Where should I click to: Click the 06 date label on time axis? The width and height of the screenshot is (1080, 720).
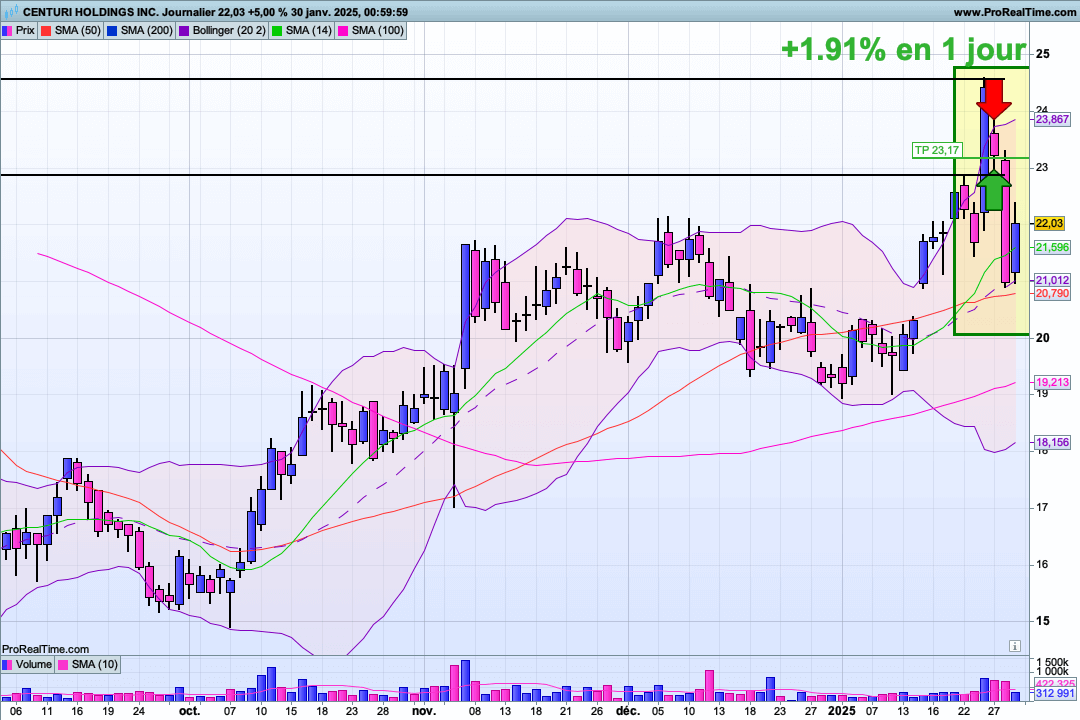tap(15, 711)
